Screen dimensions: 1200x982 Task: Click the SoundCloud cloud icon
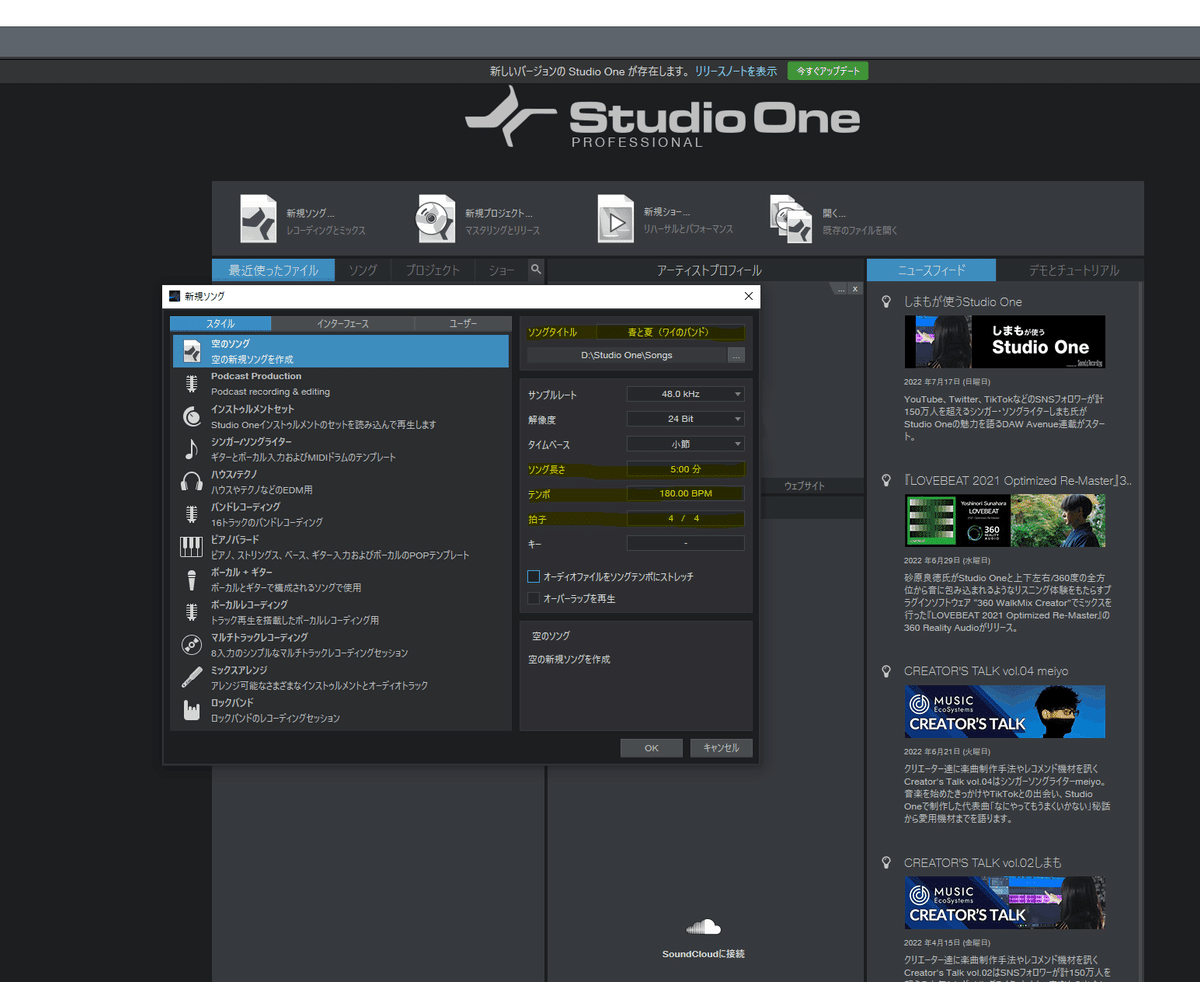703,927
